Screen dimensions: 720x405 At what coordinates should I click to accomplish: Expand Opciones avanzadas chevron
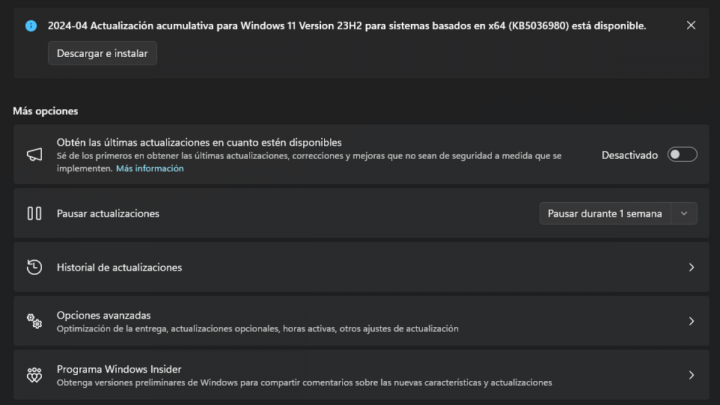692,321
